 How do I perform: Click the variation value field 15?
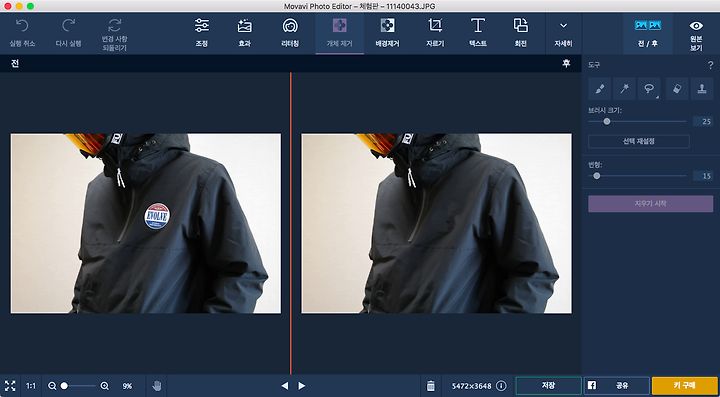pyautogui.click(x=703, y=176)
